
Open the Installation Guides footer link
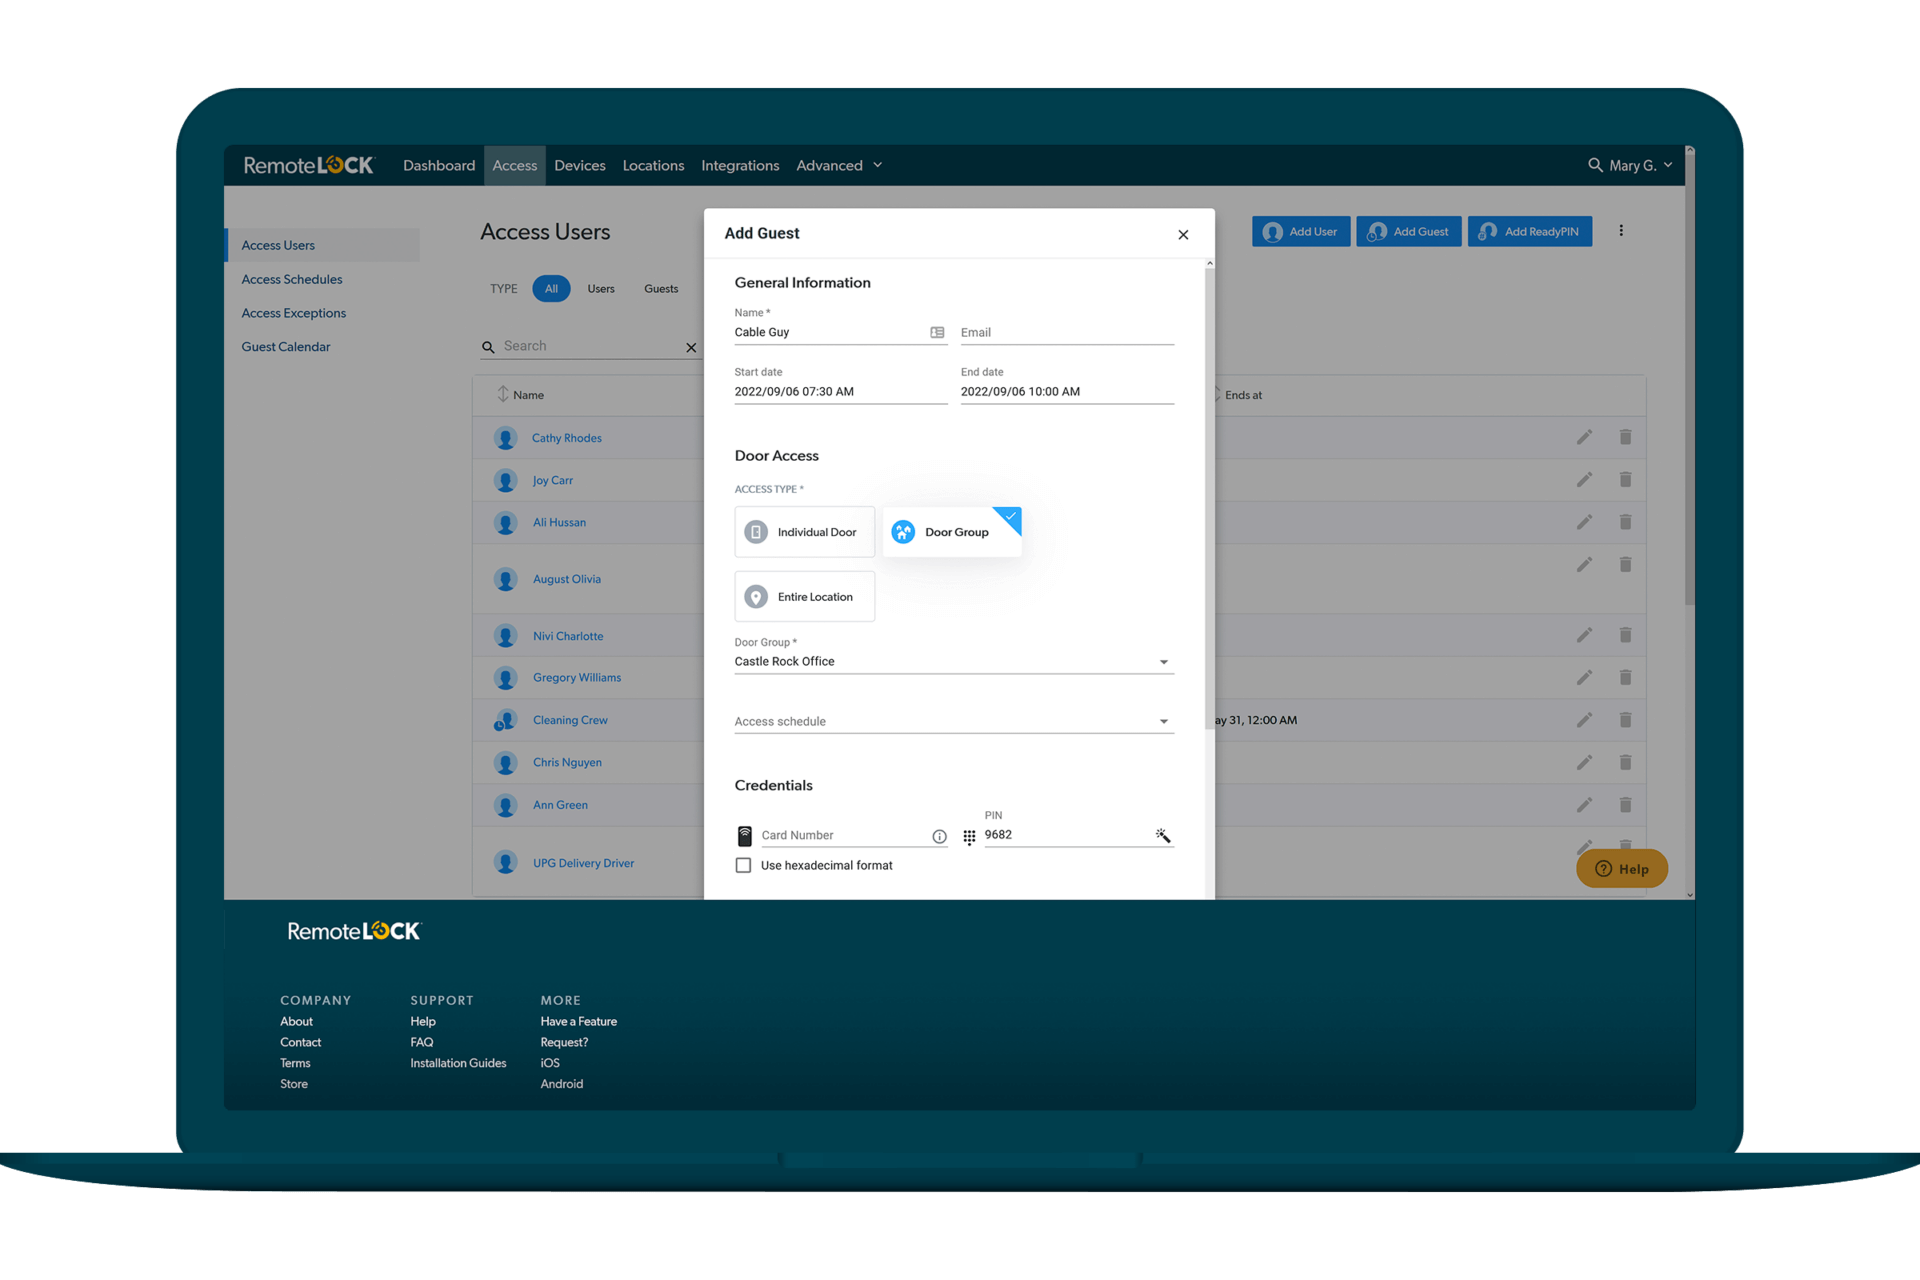(x=458, y=1063)
